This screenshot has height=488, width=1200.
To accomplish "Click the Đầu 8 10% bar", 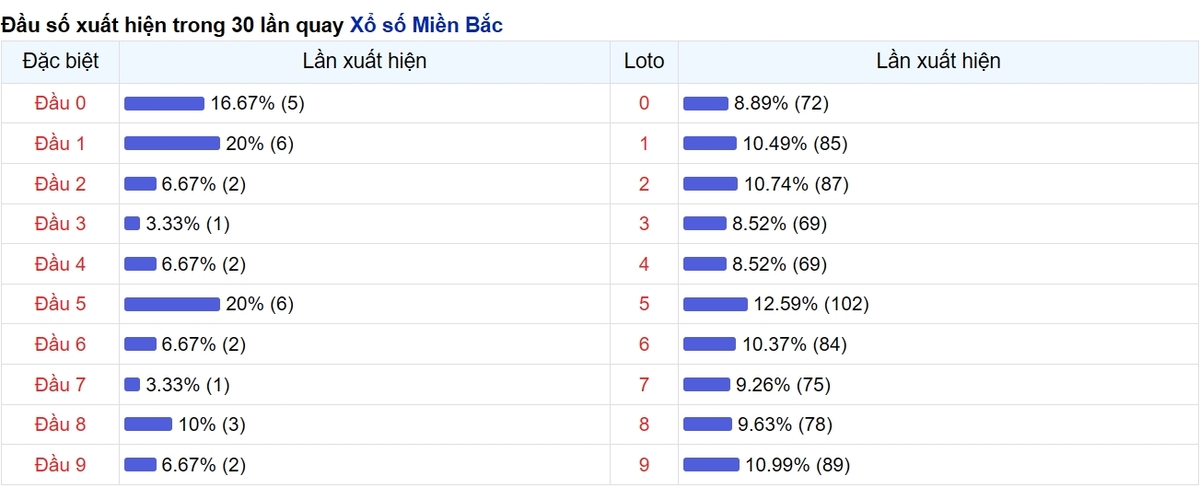I will (x=148, y=424).
